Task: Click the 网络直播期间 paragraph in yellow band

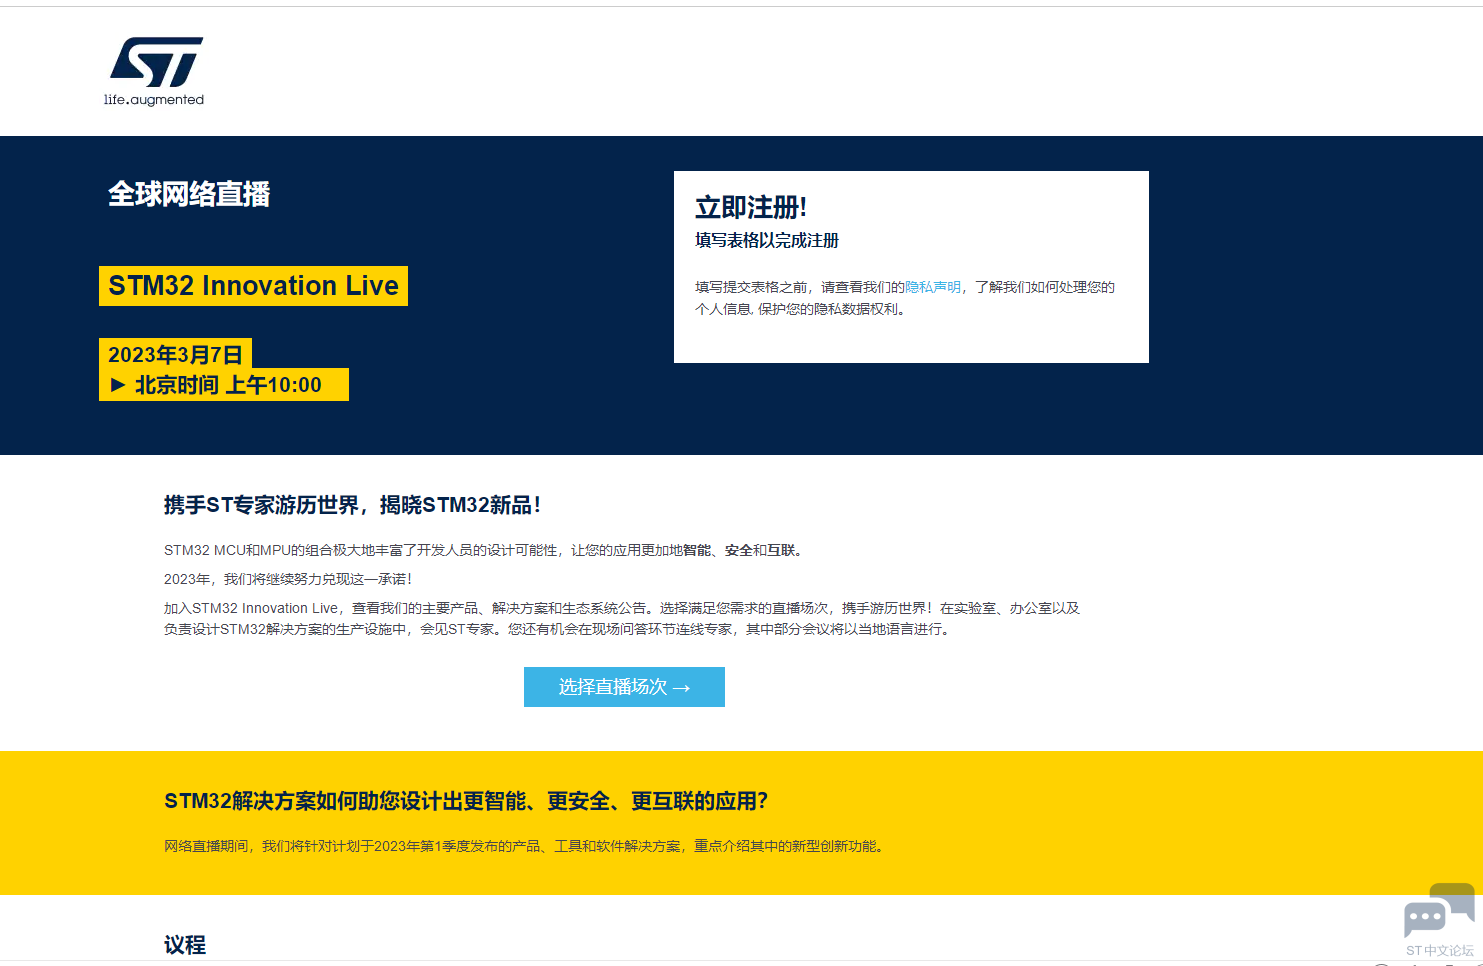Action: tap(524, 846)
